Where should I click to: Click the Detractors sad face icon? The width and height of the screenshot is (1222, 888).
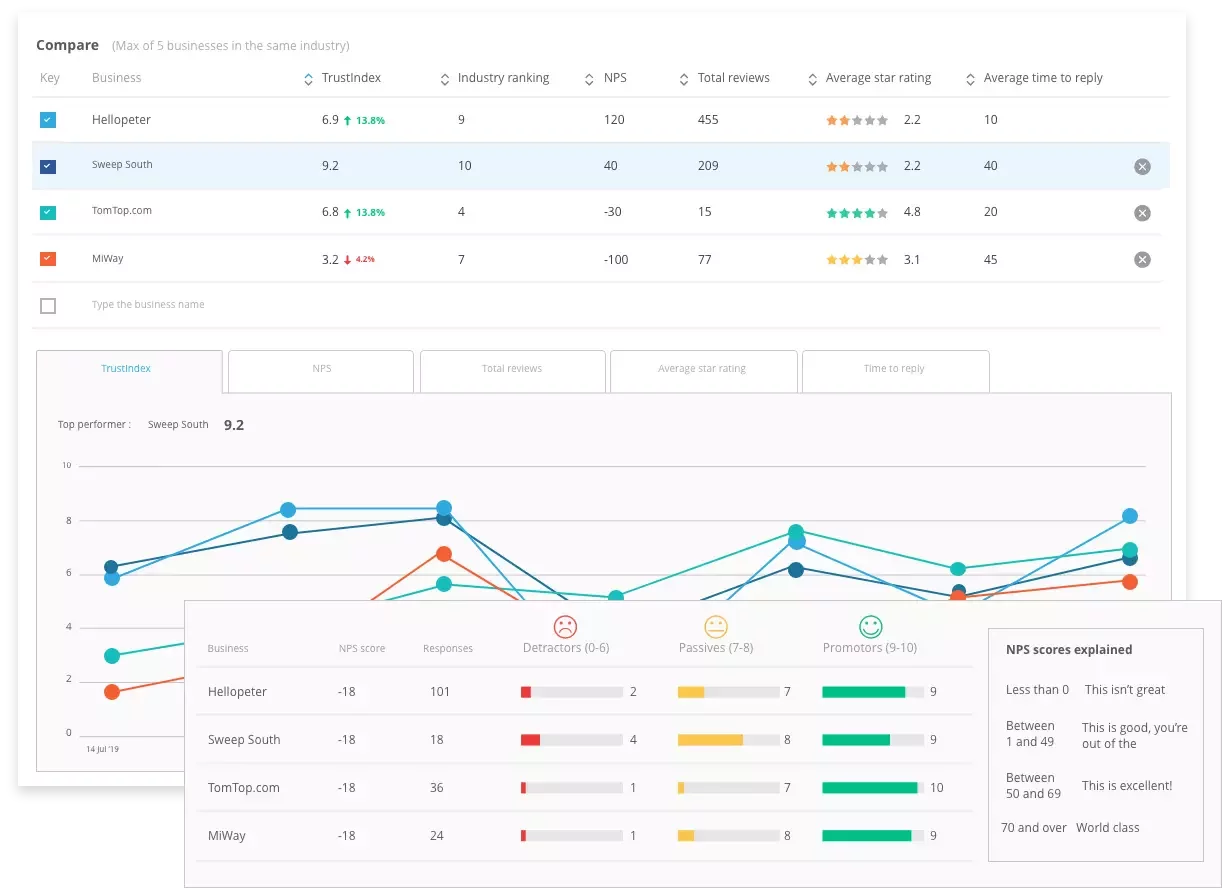coord(565,626)
